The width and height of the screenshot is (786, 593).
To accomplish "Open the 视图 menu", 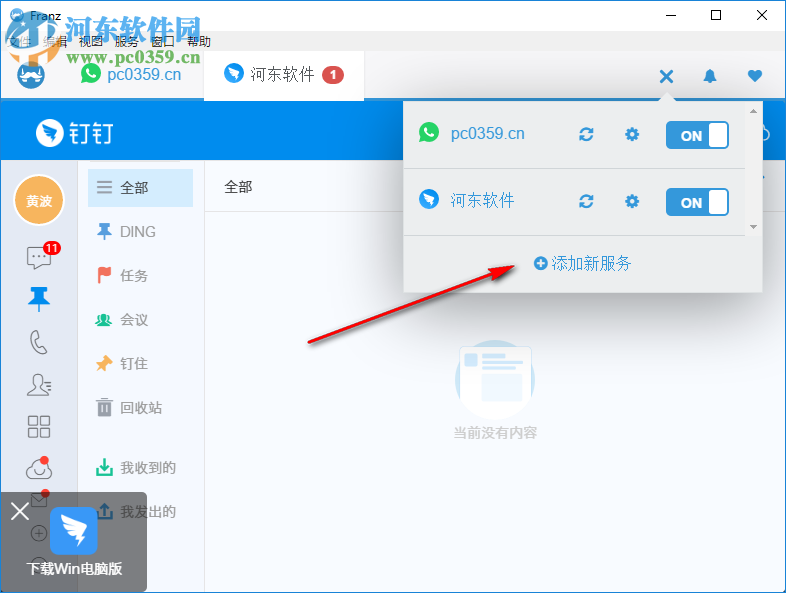I will [x=91, y=42].
